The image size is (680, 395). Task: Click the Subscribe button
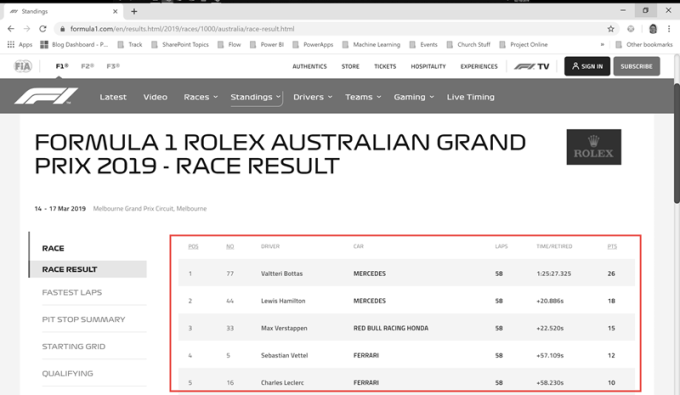tap(636, 66)
